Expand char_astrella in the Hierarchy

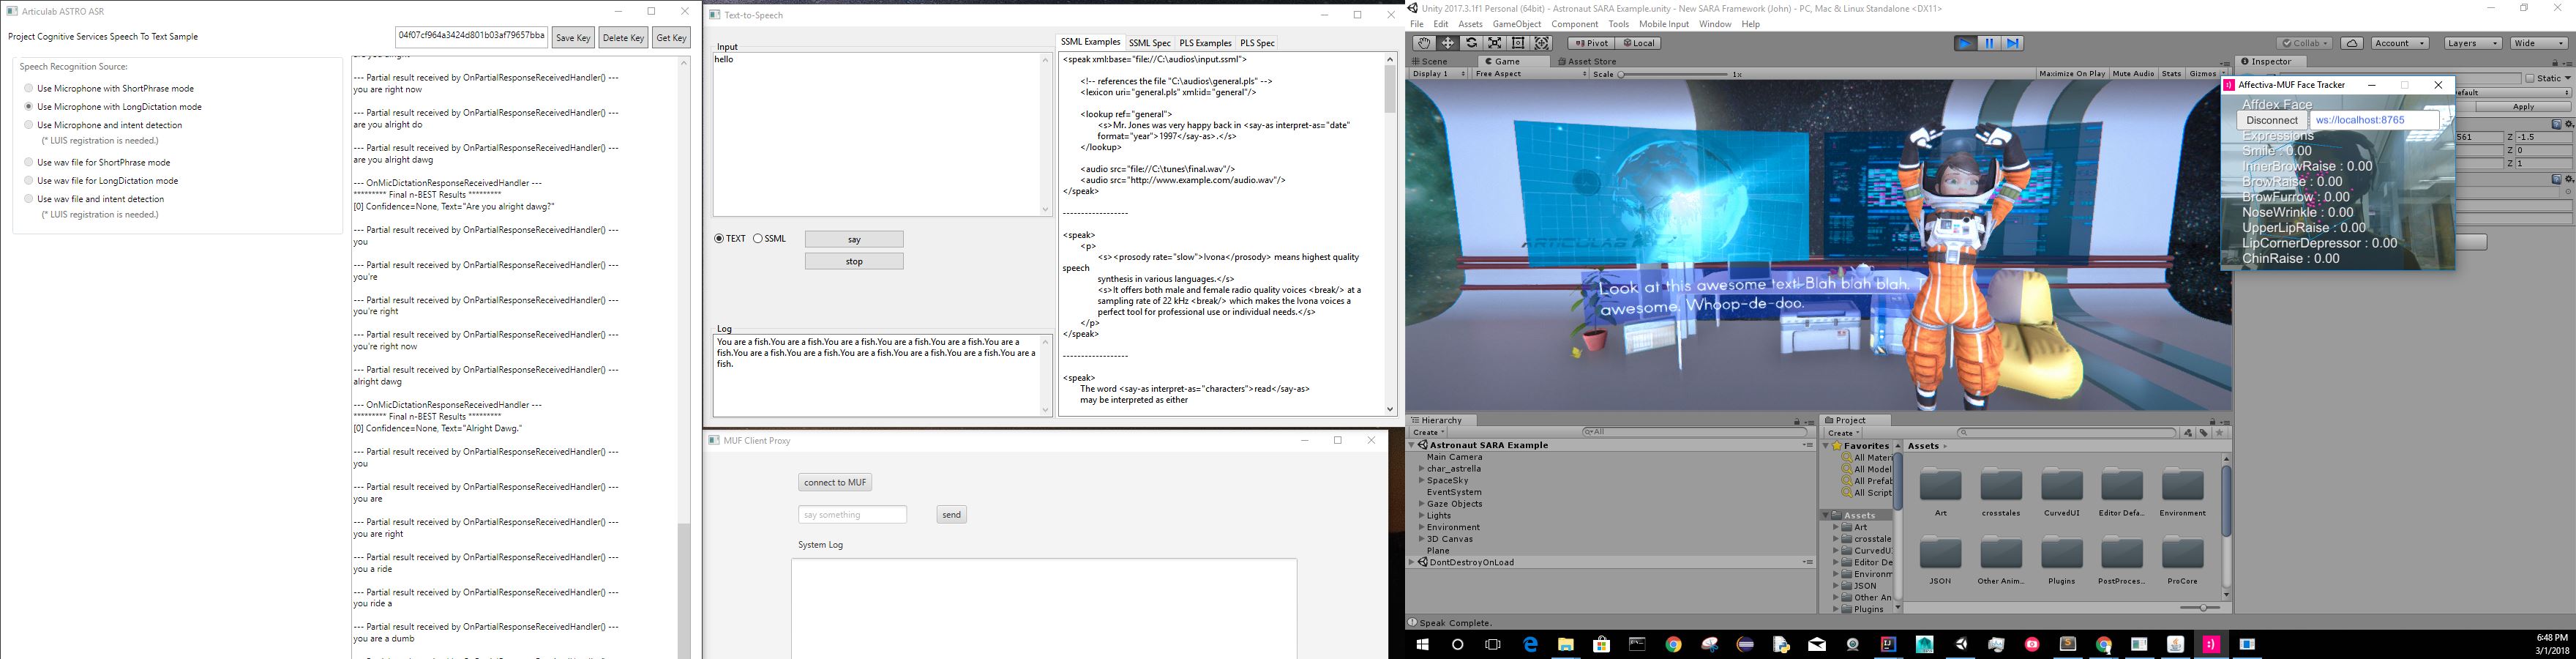coord(1421,469)
